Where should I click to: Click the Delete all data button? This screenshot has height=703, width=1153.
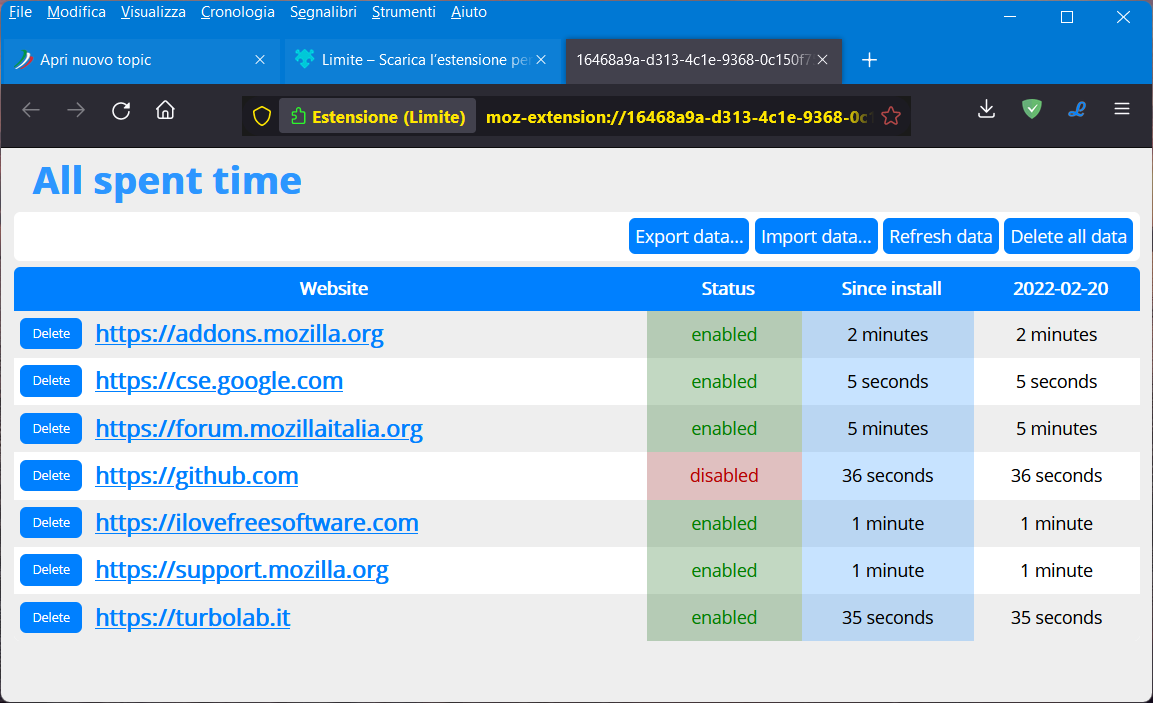tap(1068, 236)
